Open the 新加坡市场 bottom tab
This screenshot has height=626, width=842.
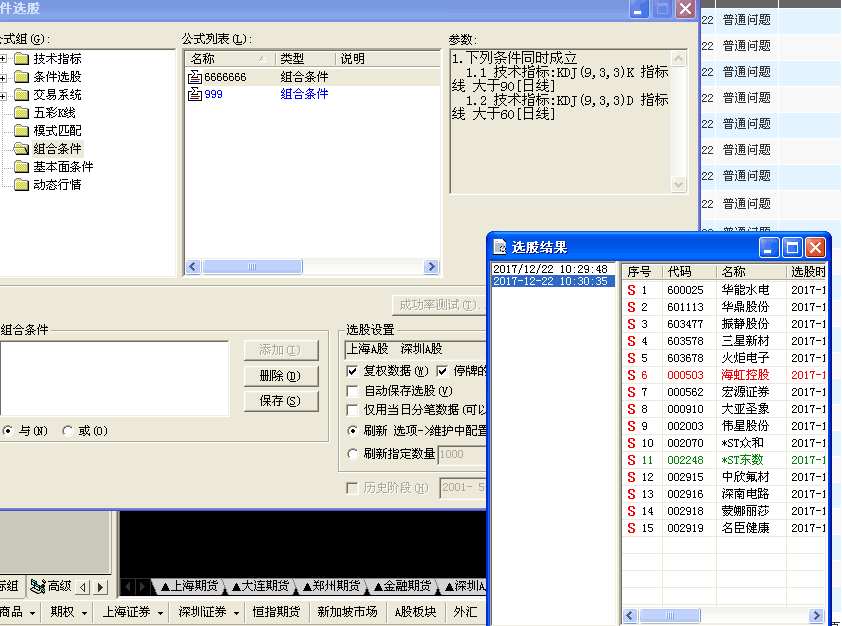(347, 612)
